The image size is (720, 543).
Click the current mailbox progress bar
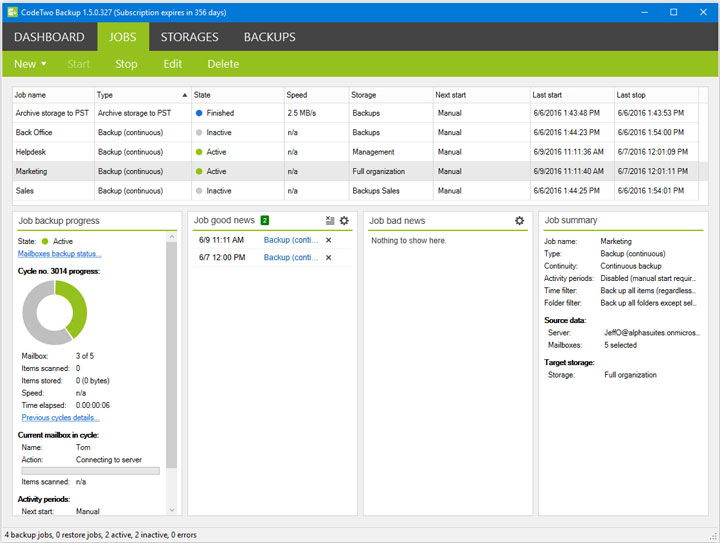pyautogui.click(x=90, y=471)
